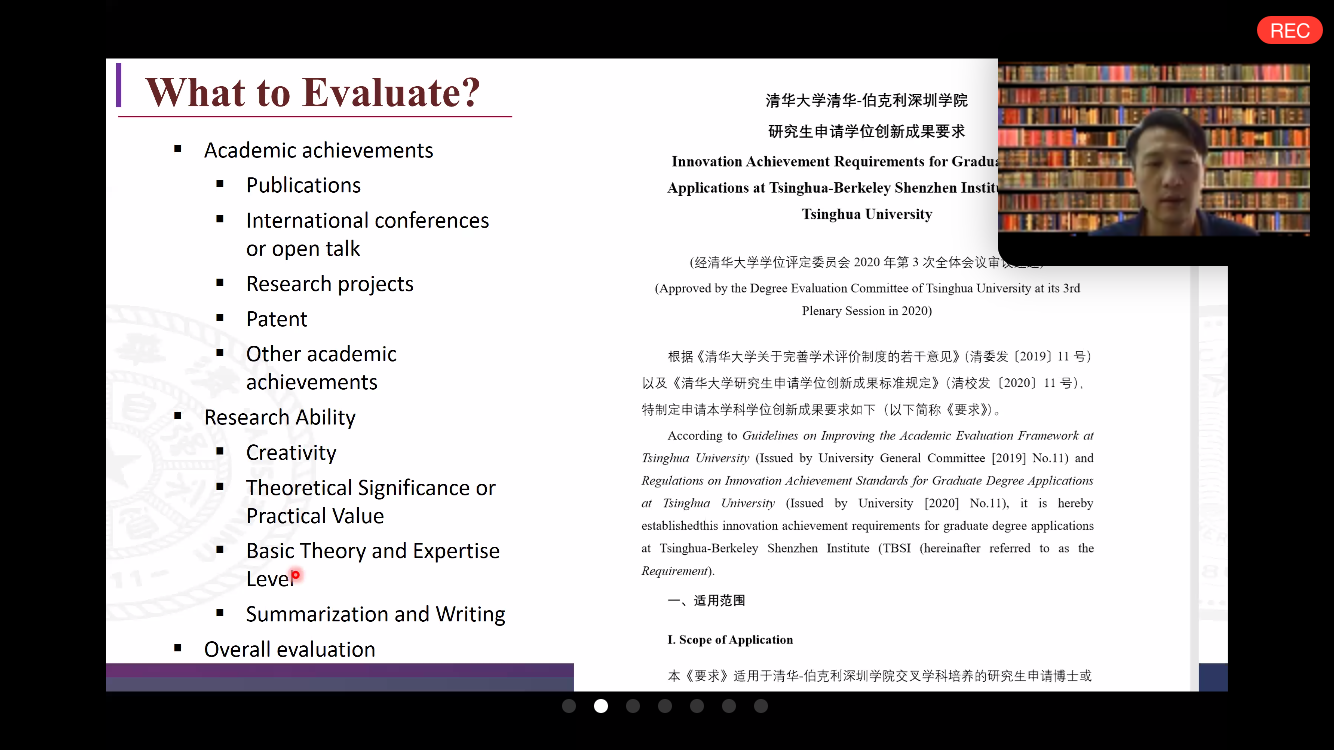Click the 'Patent' sub-bullet
Viewport: 1334px width, 750px height.
coord(277,319)
